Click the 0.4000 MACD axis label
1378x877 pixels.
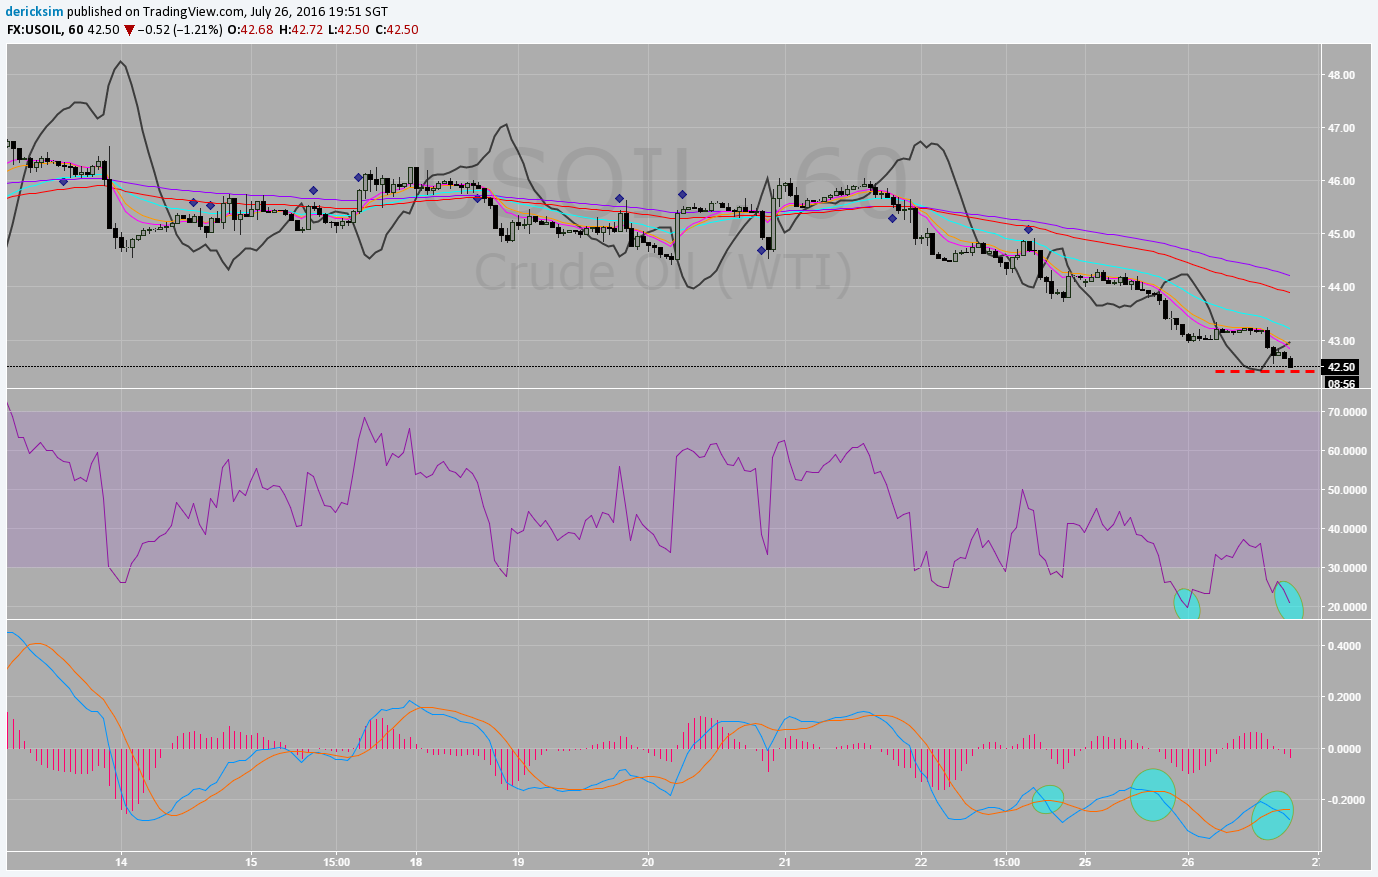coord(1345,646)
